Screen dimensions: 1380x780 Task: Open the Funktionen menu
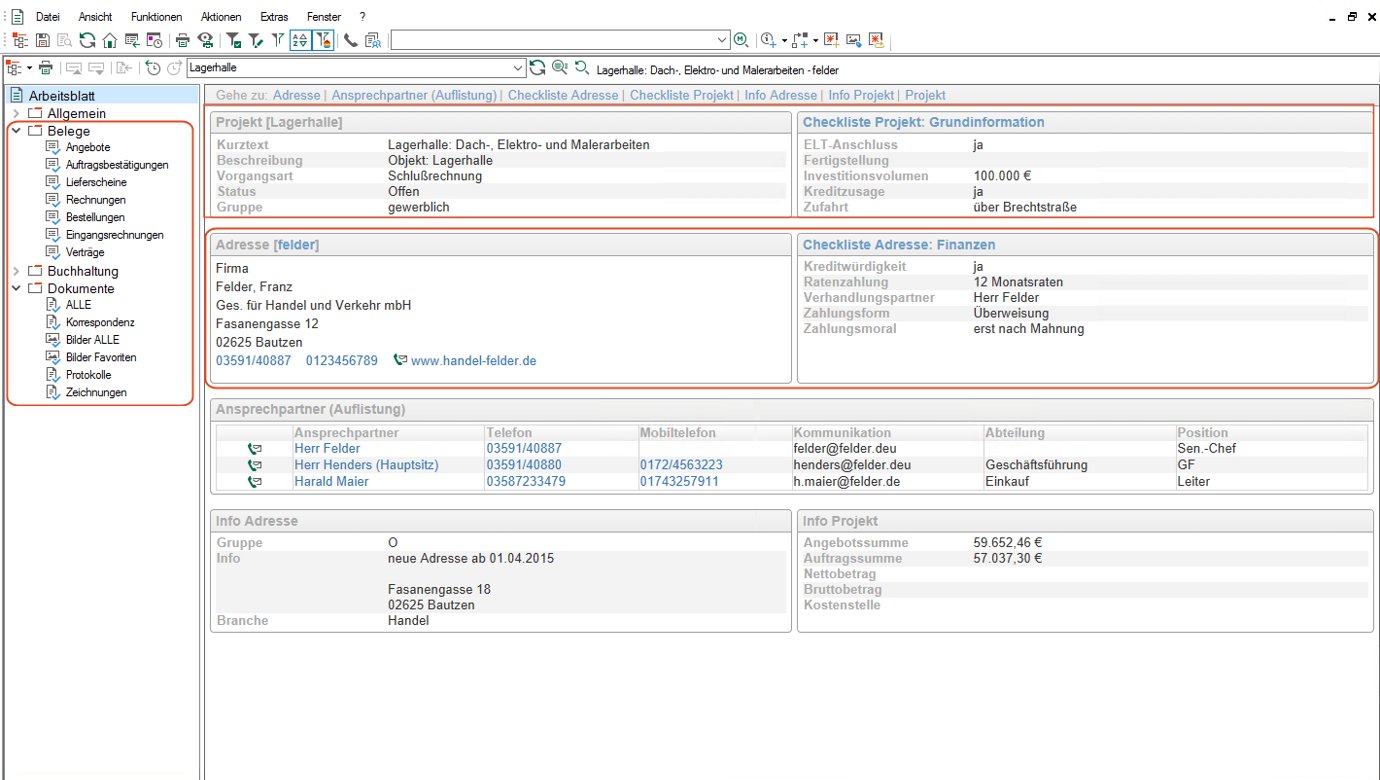[156, 17]
